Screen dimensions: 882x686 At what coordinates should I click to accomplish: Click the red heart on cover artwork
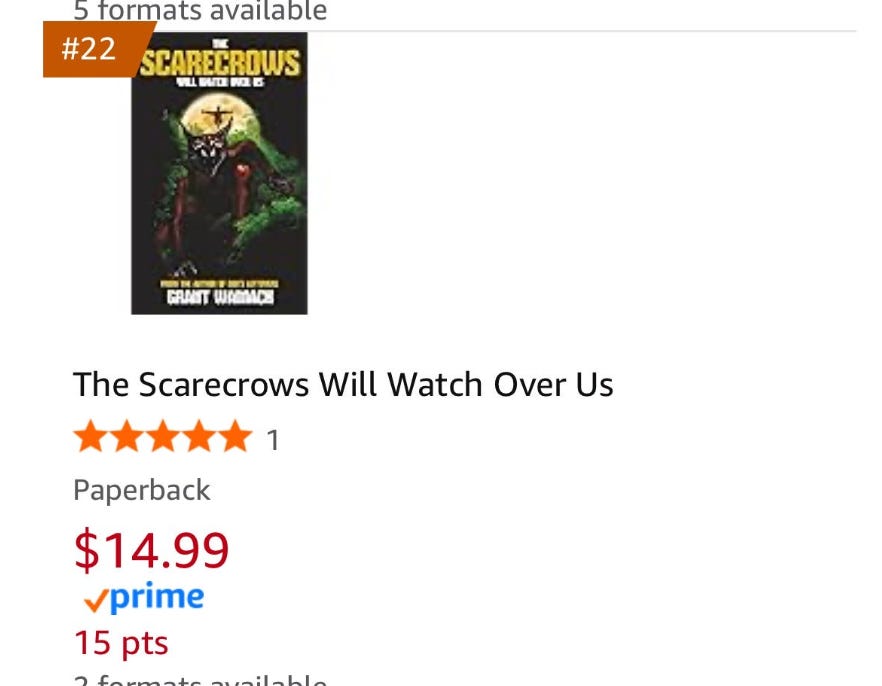(243, 169)
